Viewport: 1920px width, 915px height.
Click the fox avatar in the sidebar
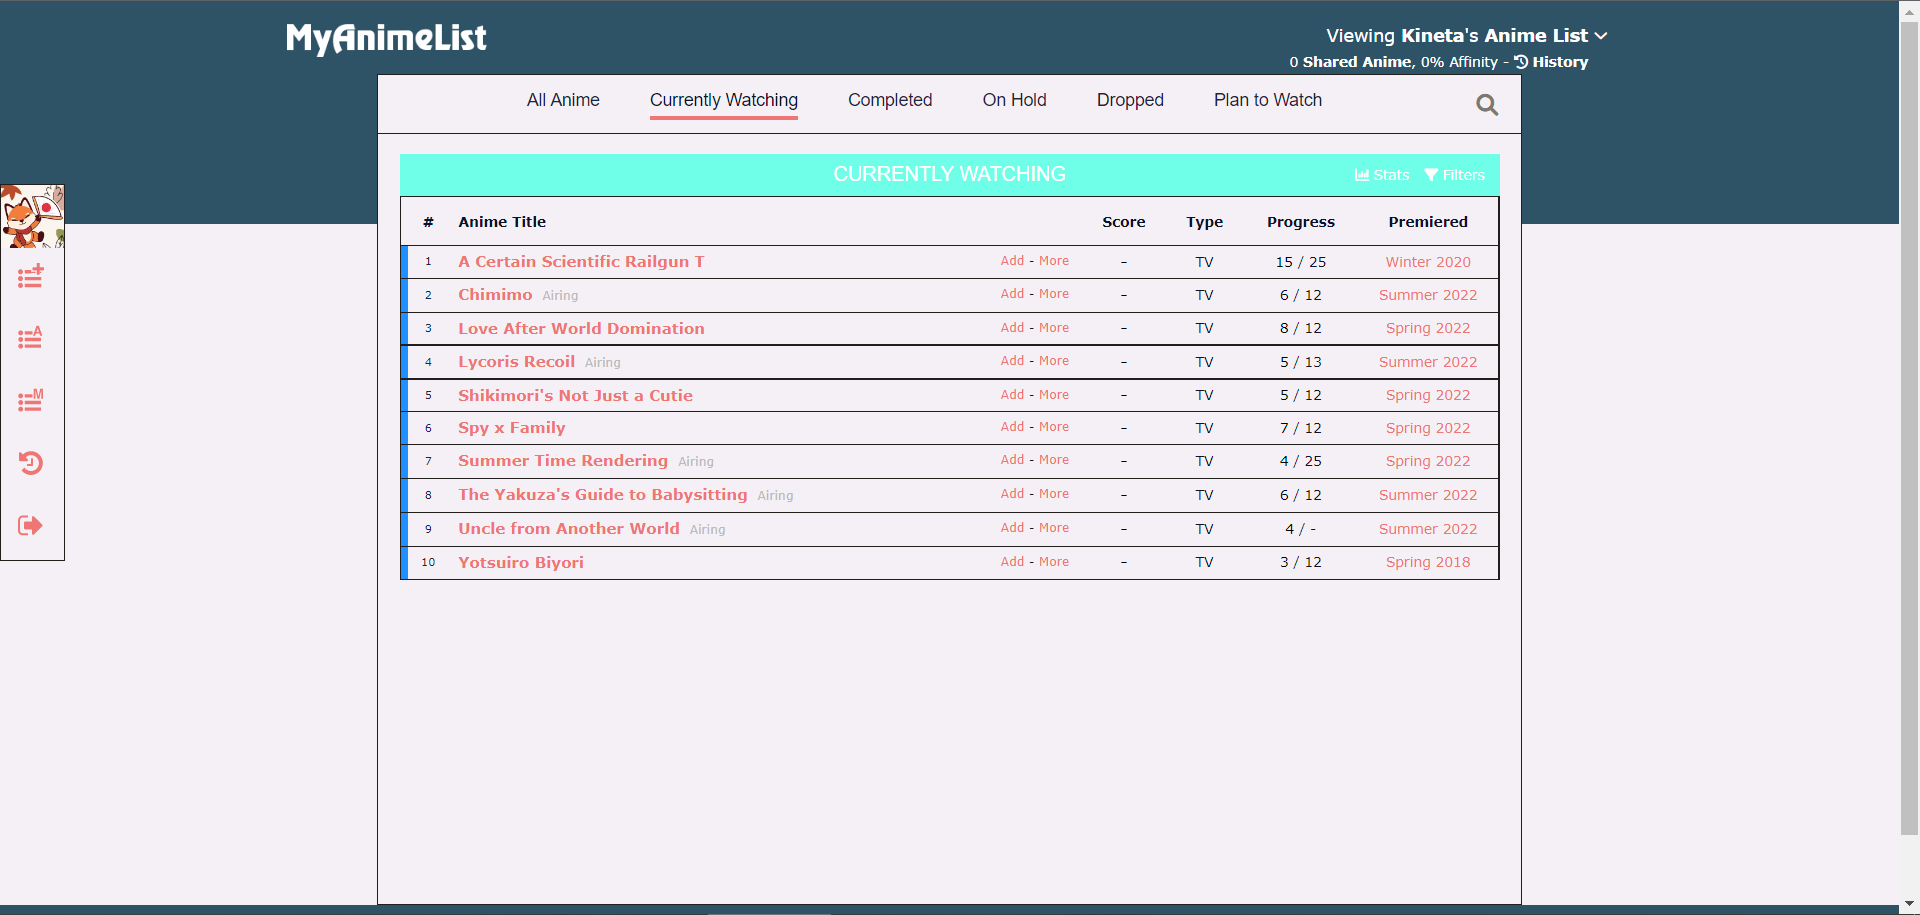point(32,216)
